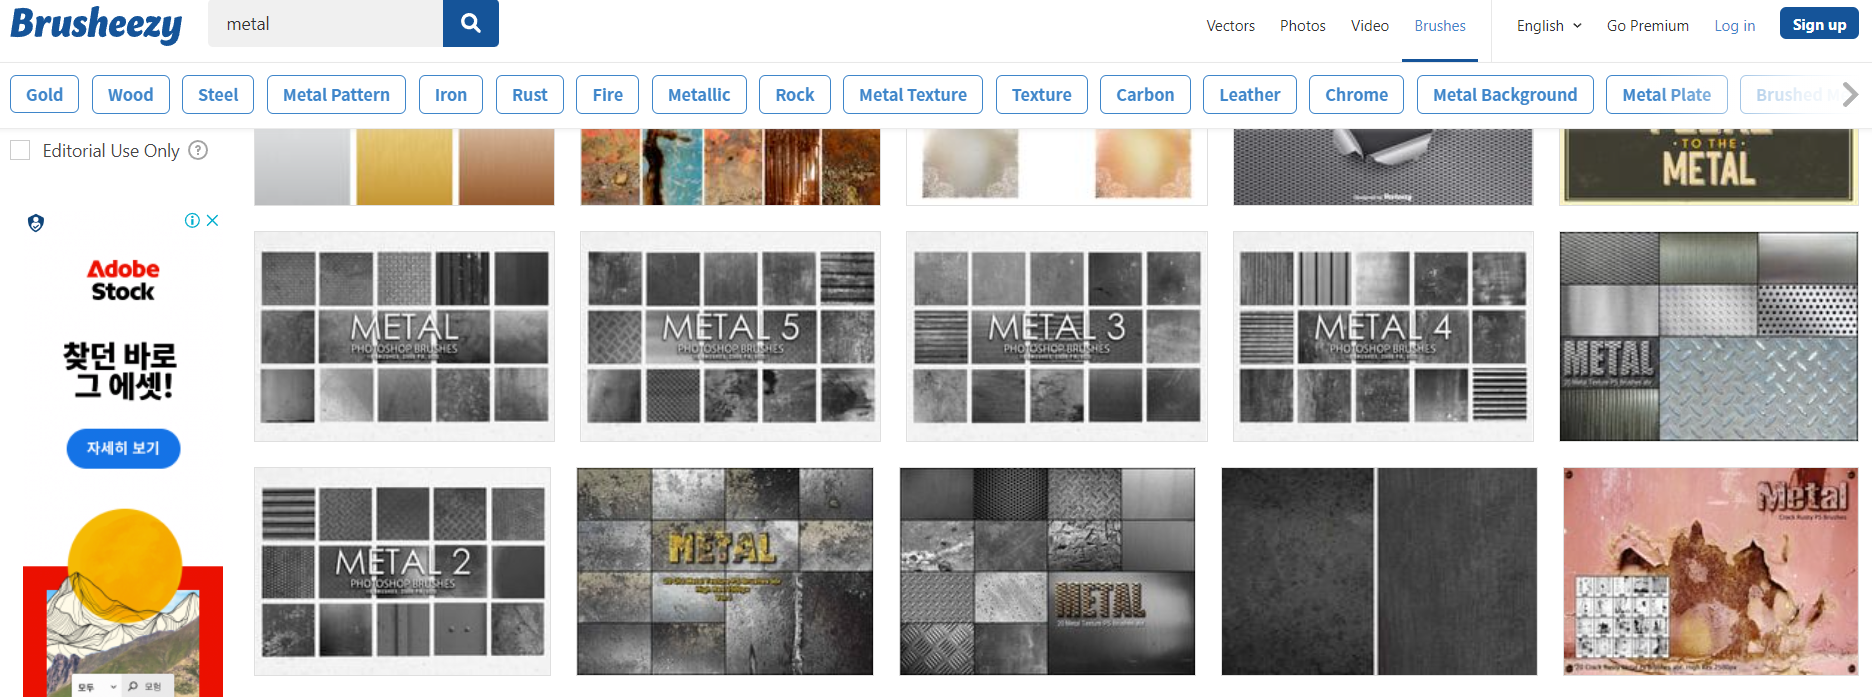
Task: Click the ad info icon
Action: 192,221
